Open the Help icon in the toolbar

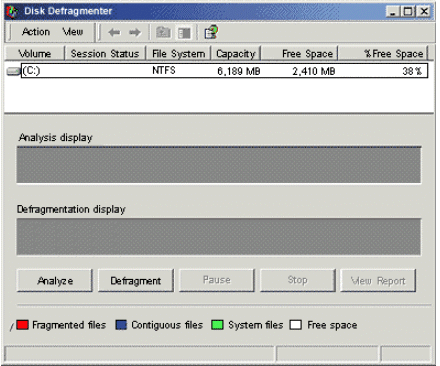211,32
